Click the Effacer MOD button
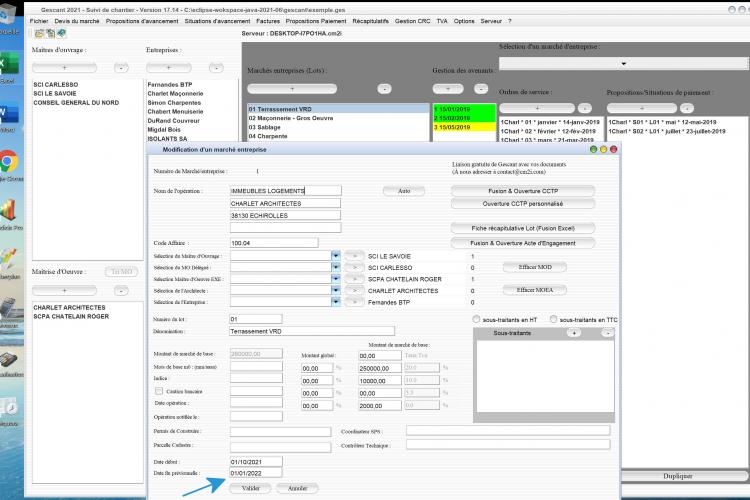 535,267
